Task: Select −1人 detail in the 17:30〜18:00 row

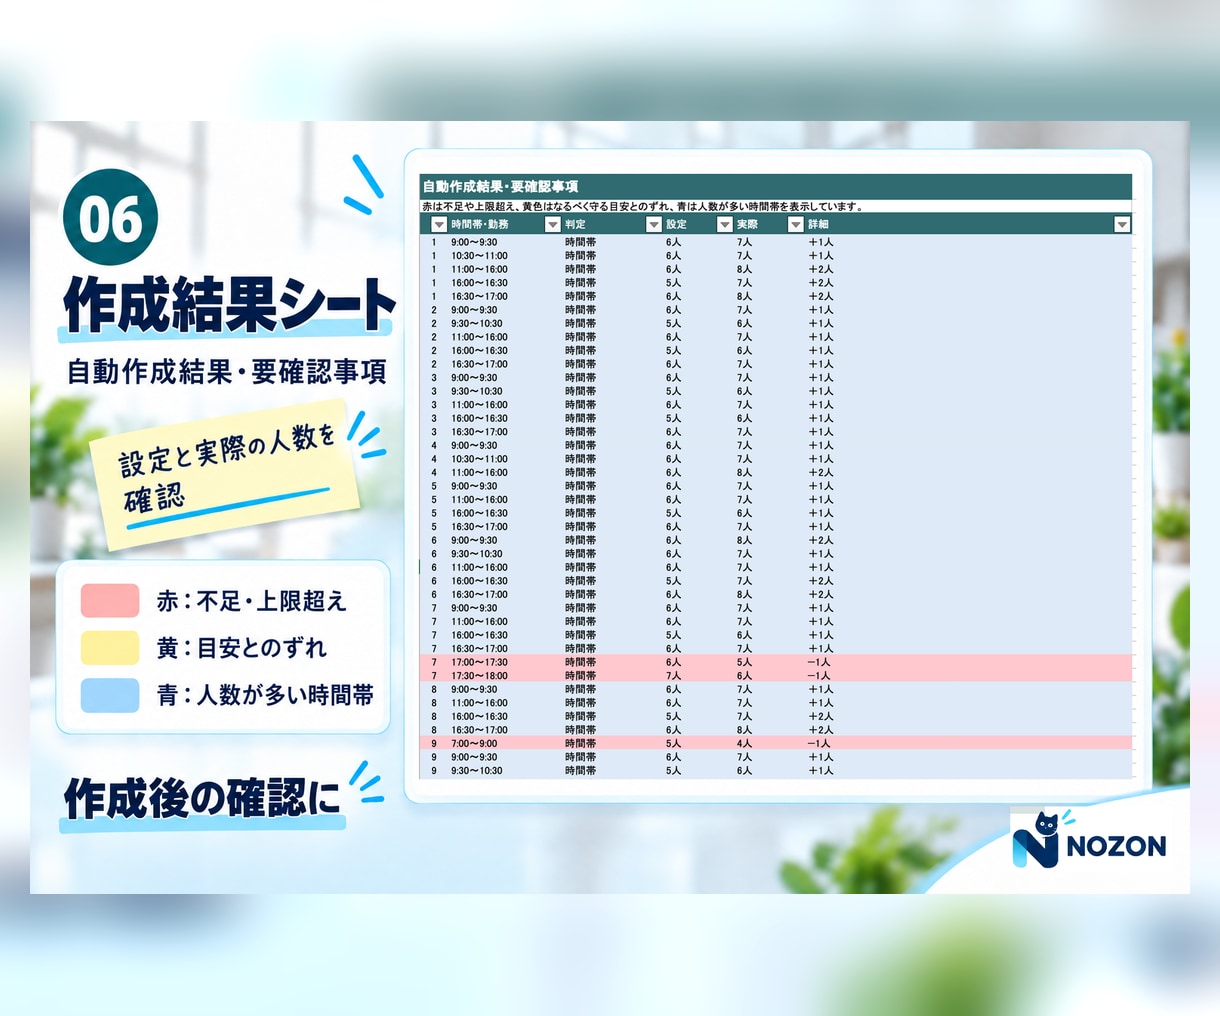Action: 819,676
